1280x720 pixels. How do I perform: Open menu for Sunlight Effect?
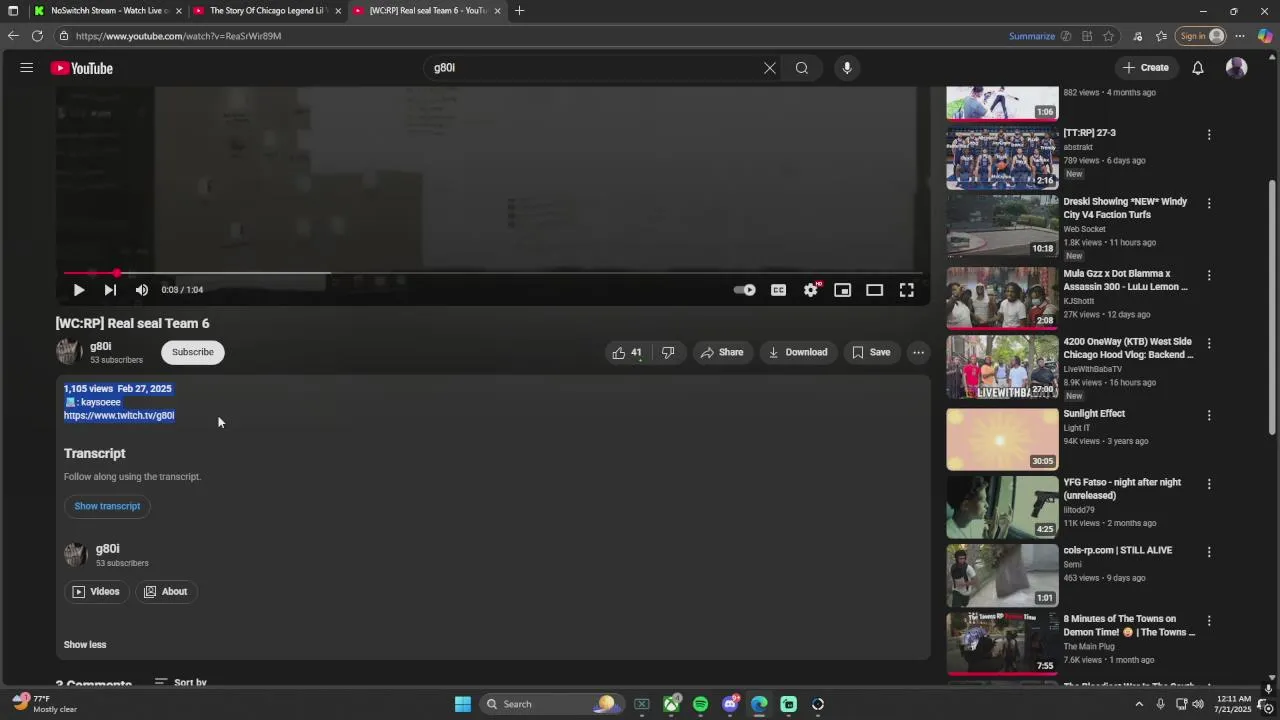point(1209,415)
